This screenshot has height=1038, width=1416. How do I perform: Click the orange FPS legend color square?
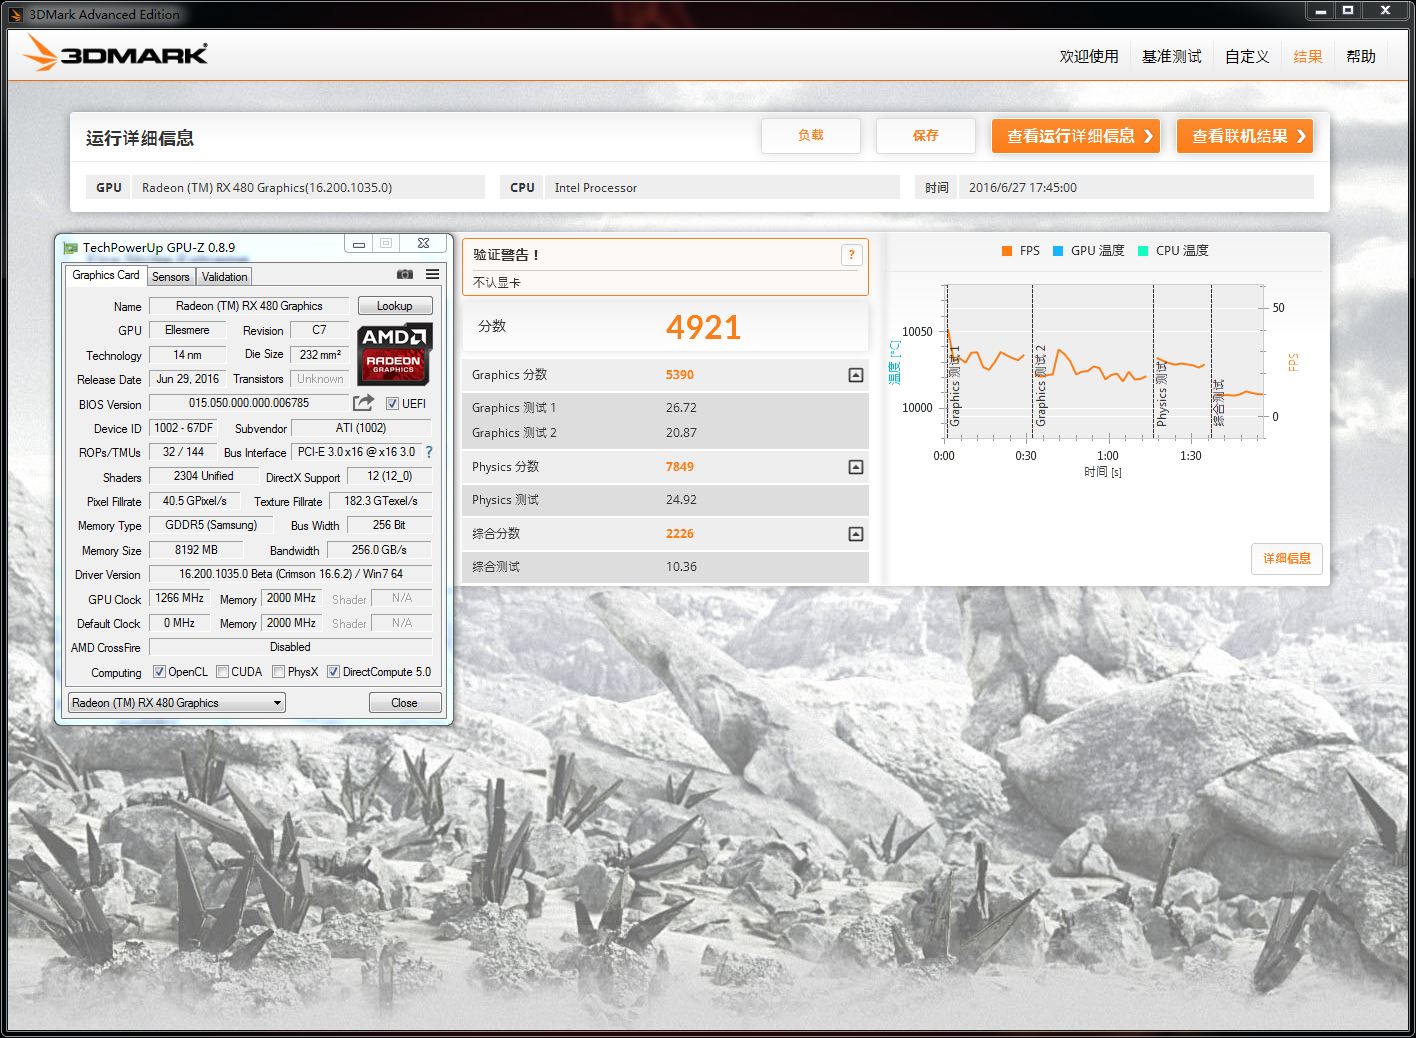[x=1006, y=250]
